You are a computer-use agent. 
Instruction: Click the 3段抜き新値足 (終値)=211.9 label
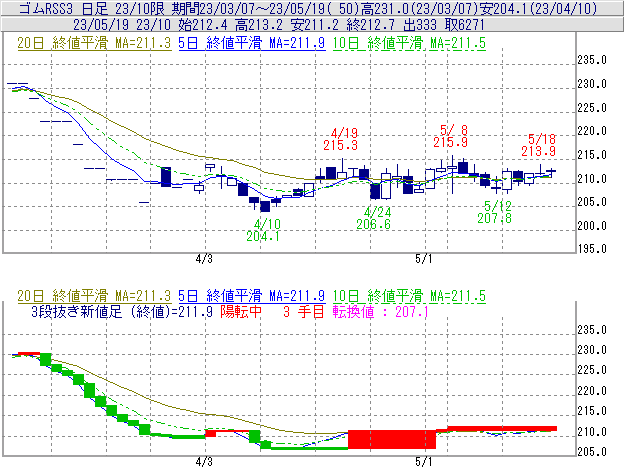click(x=122, y=311)
